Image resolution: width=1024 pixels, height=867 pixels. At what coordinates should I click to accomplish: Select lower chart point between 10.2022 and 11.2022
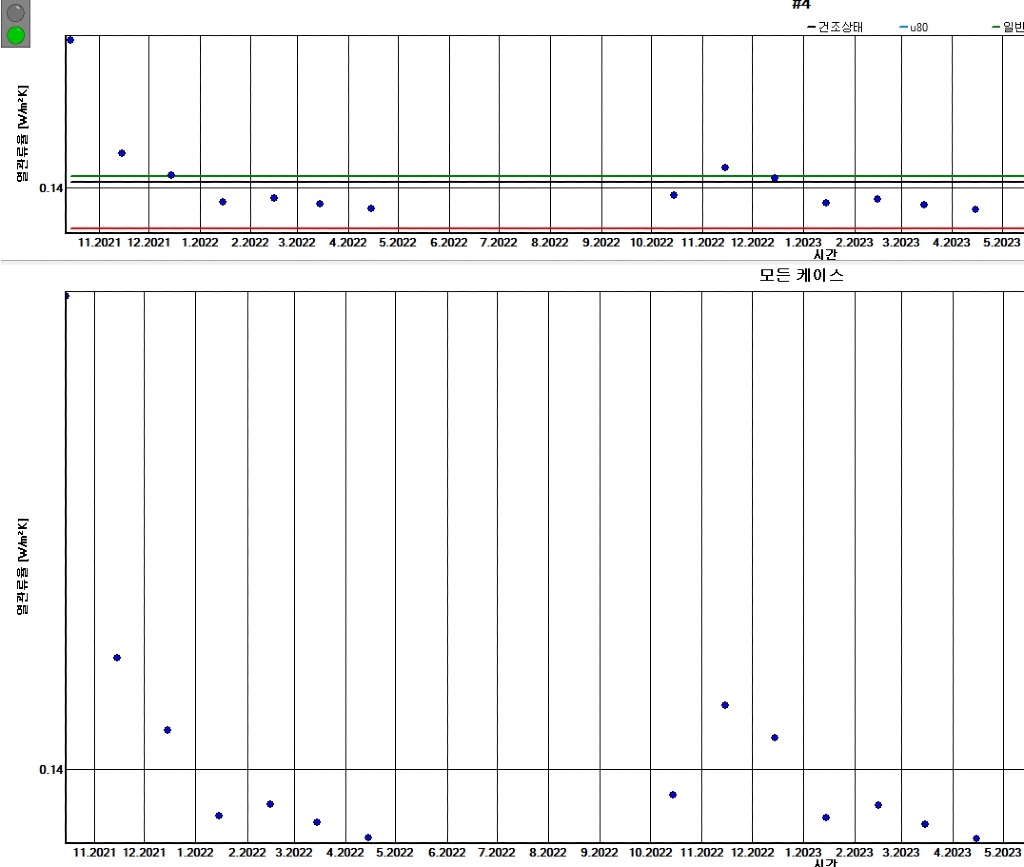click(673, 794)
